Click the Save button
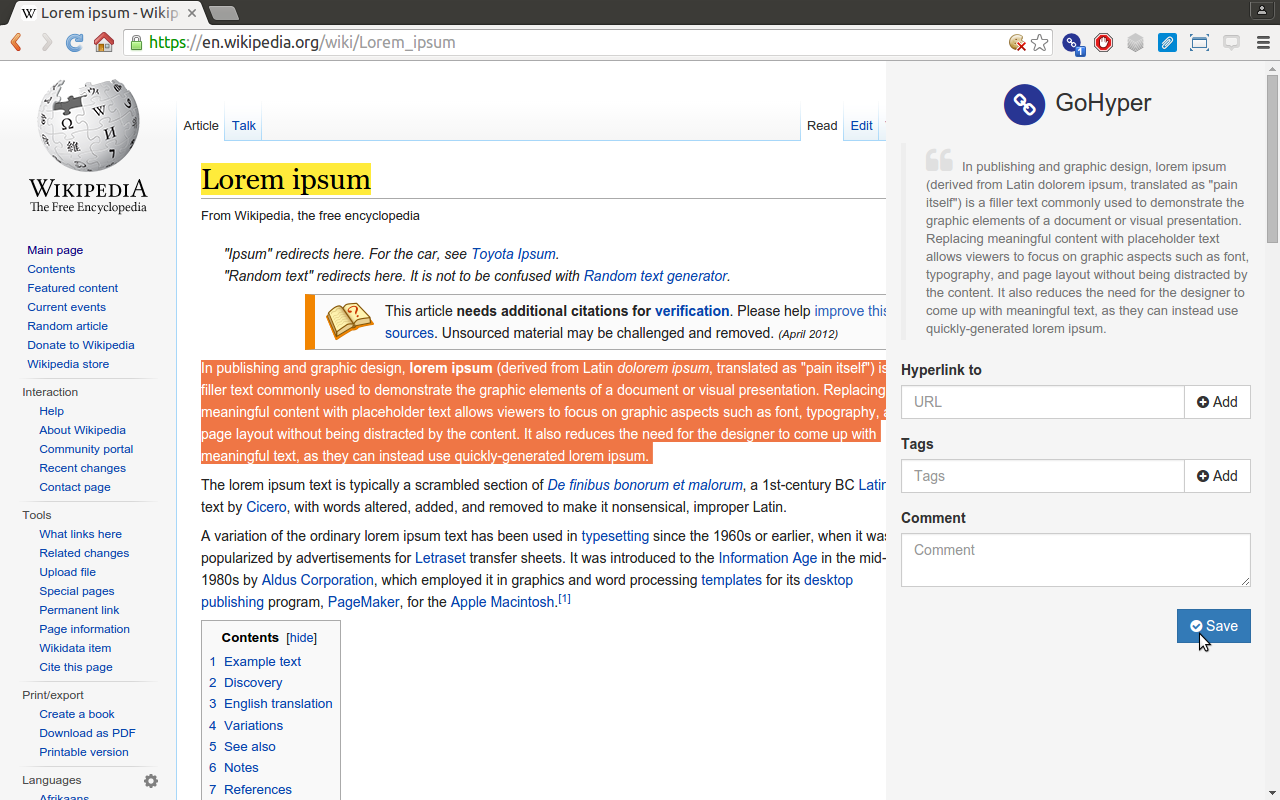Screen dimensions: 1280x800 coord(1214,626)
